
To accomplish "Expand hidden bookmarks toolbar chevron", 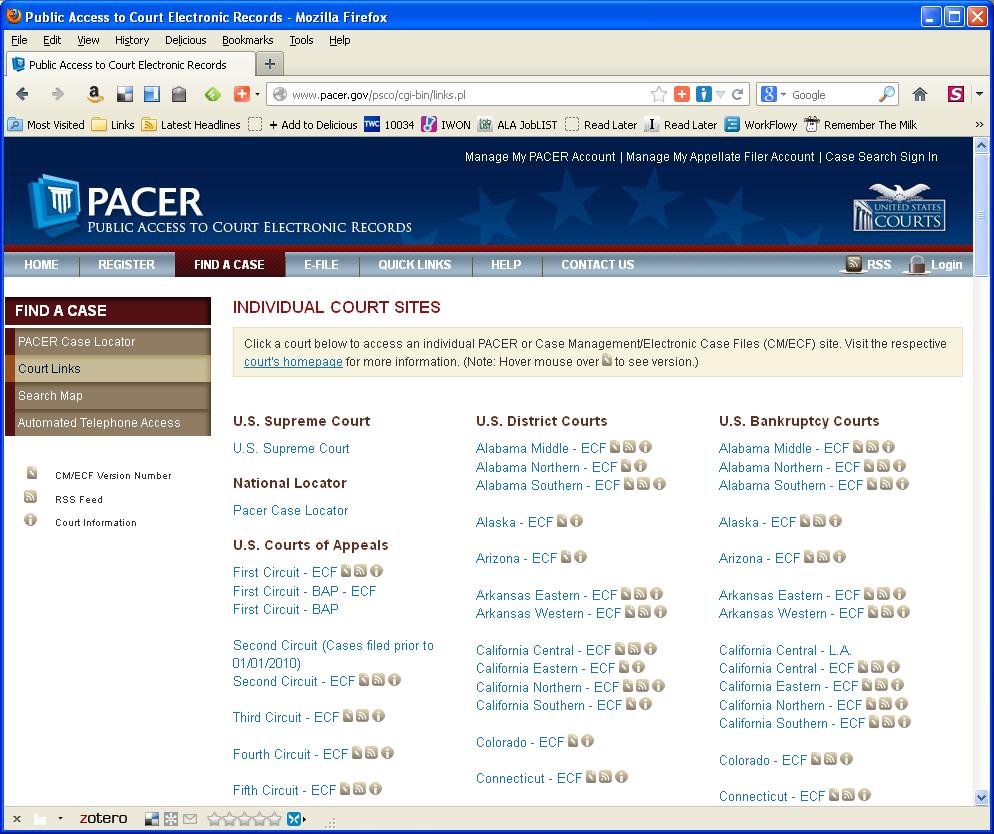I will [x=979, y=125].
